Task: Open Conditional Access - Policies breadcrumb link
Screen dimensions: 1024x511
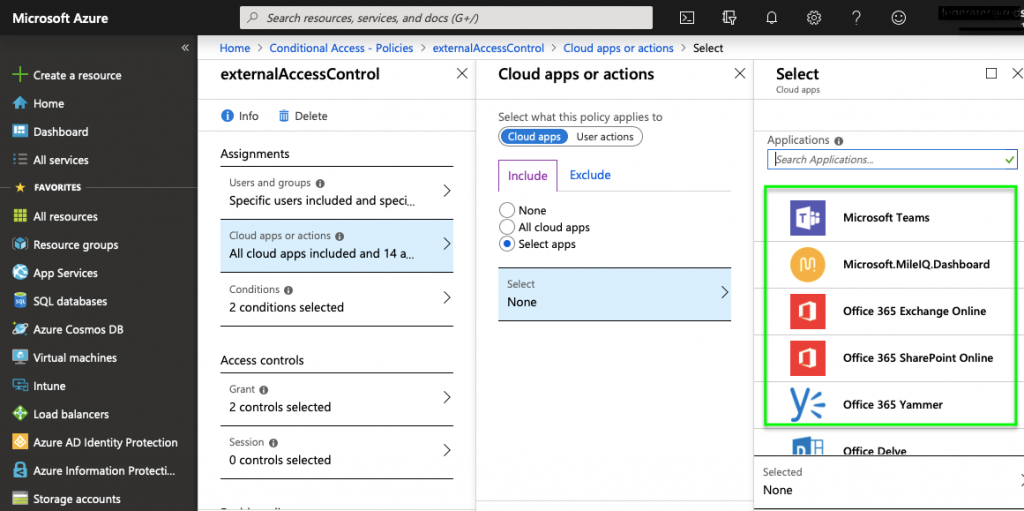Action: (342, 47)
